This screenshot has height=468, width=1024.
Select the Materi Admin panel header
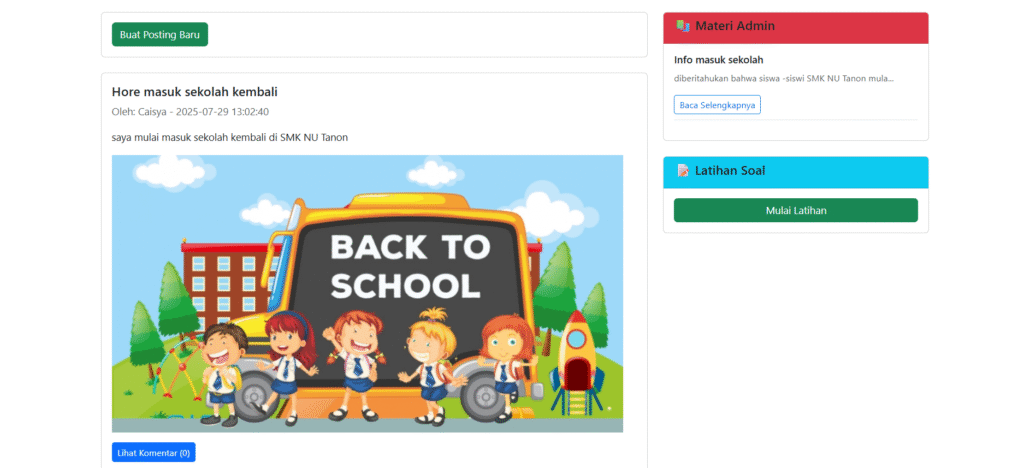coord(795,28)
